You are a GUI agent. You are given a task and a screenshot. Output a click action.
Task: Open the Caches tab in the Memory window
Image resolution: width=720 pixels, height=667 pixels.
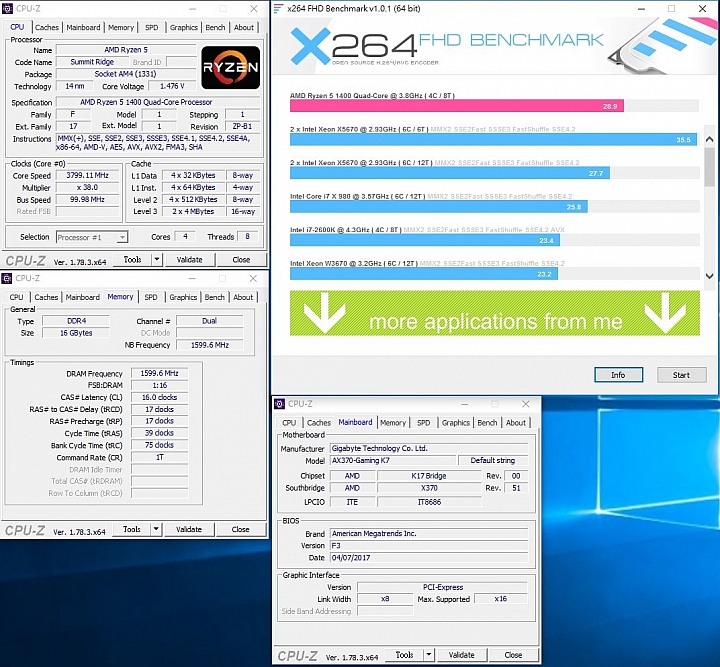[x=46, y=297]
